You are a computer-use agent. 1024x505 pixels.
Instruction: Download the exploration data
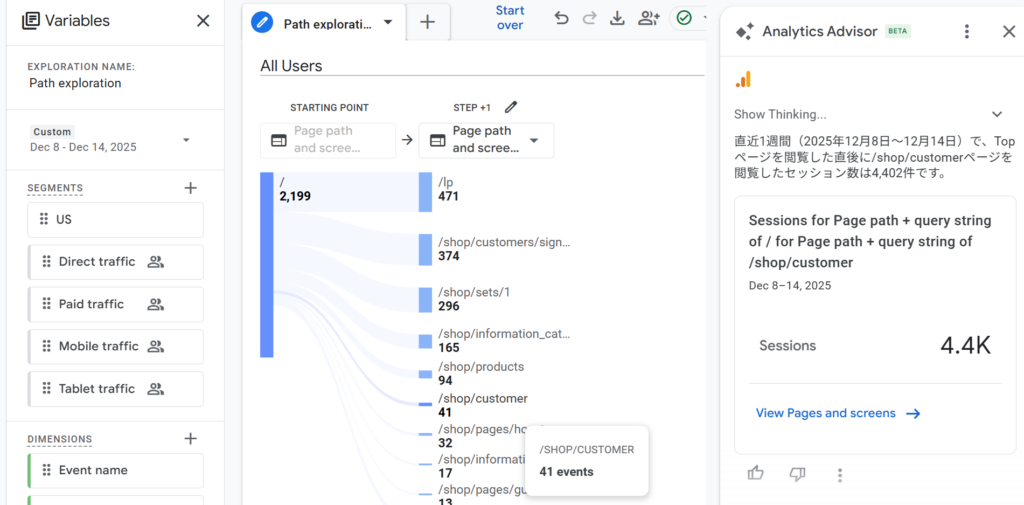click(x=617, y=18)
